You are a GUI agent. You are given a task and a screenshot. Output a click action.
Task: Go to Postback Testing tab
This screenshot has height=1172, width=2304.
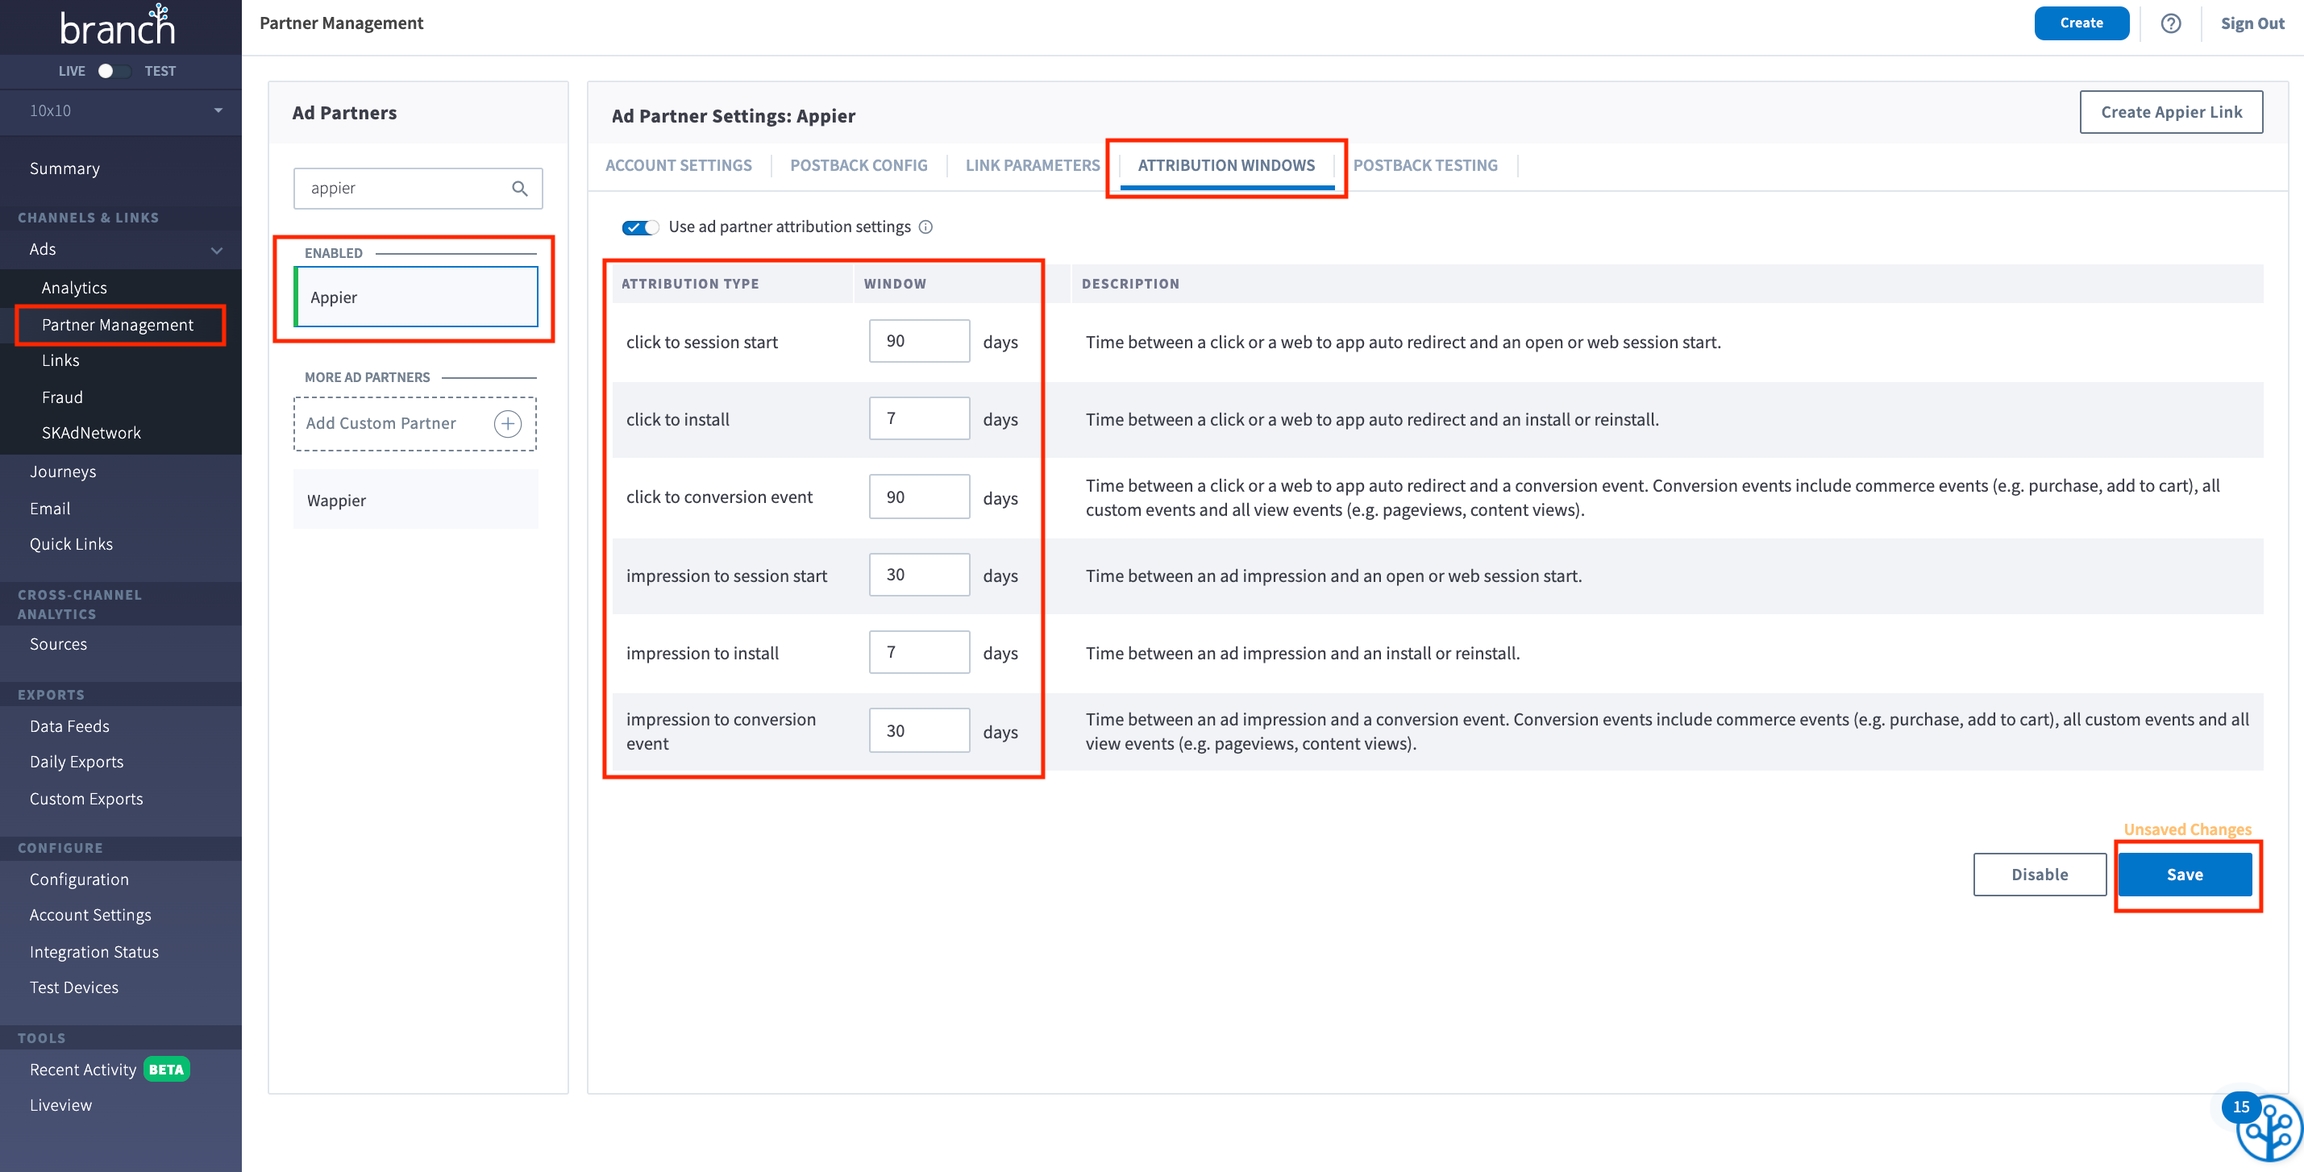point(1424,165)
